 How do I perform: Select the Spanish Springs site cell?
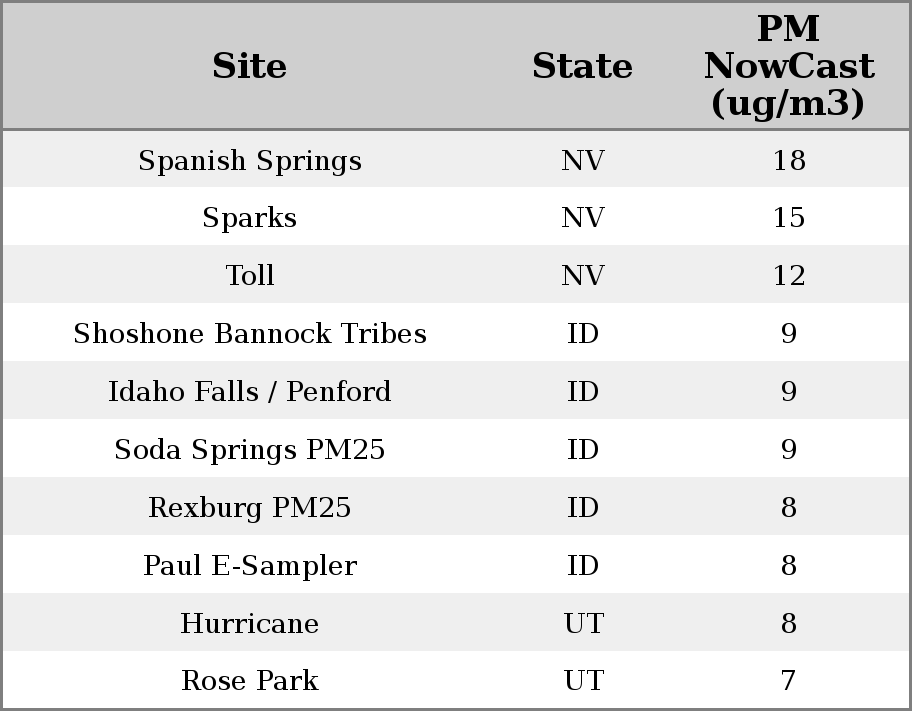(x=249, y=161)
